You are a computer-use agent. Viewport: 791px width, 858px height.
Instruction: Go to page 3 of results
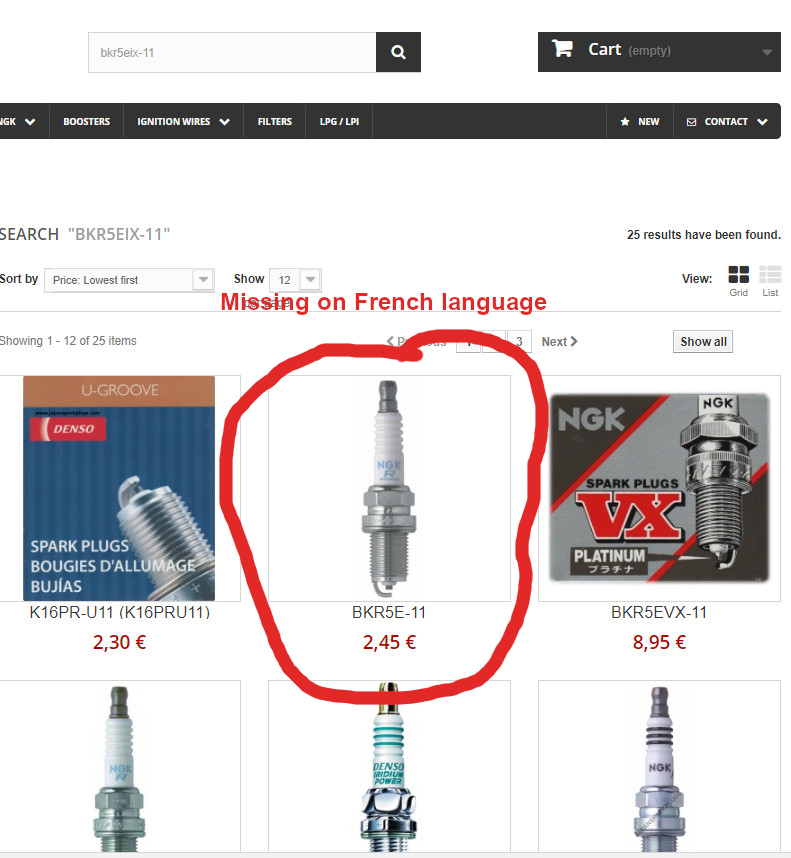point(519,341)
